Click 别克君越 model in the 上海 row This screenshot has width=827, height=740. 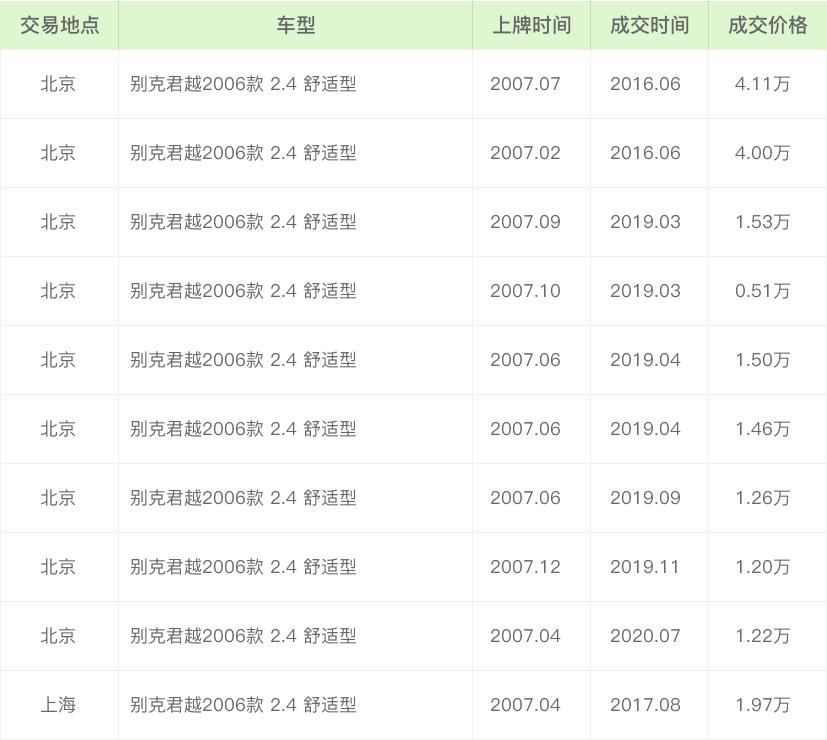[243, 706]
